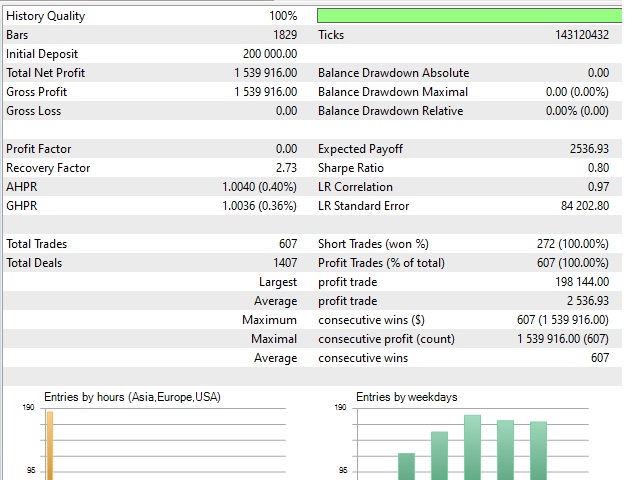Image resolution: width=640 pixels, height=480 pixels.
Task: Click the shortest green bar in weekdays chart
Action: tap(406, 466)
